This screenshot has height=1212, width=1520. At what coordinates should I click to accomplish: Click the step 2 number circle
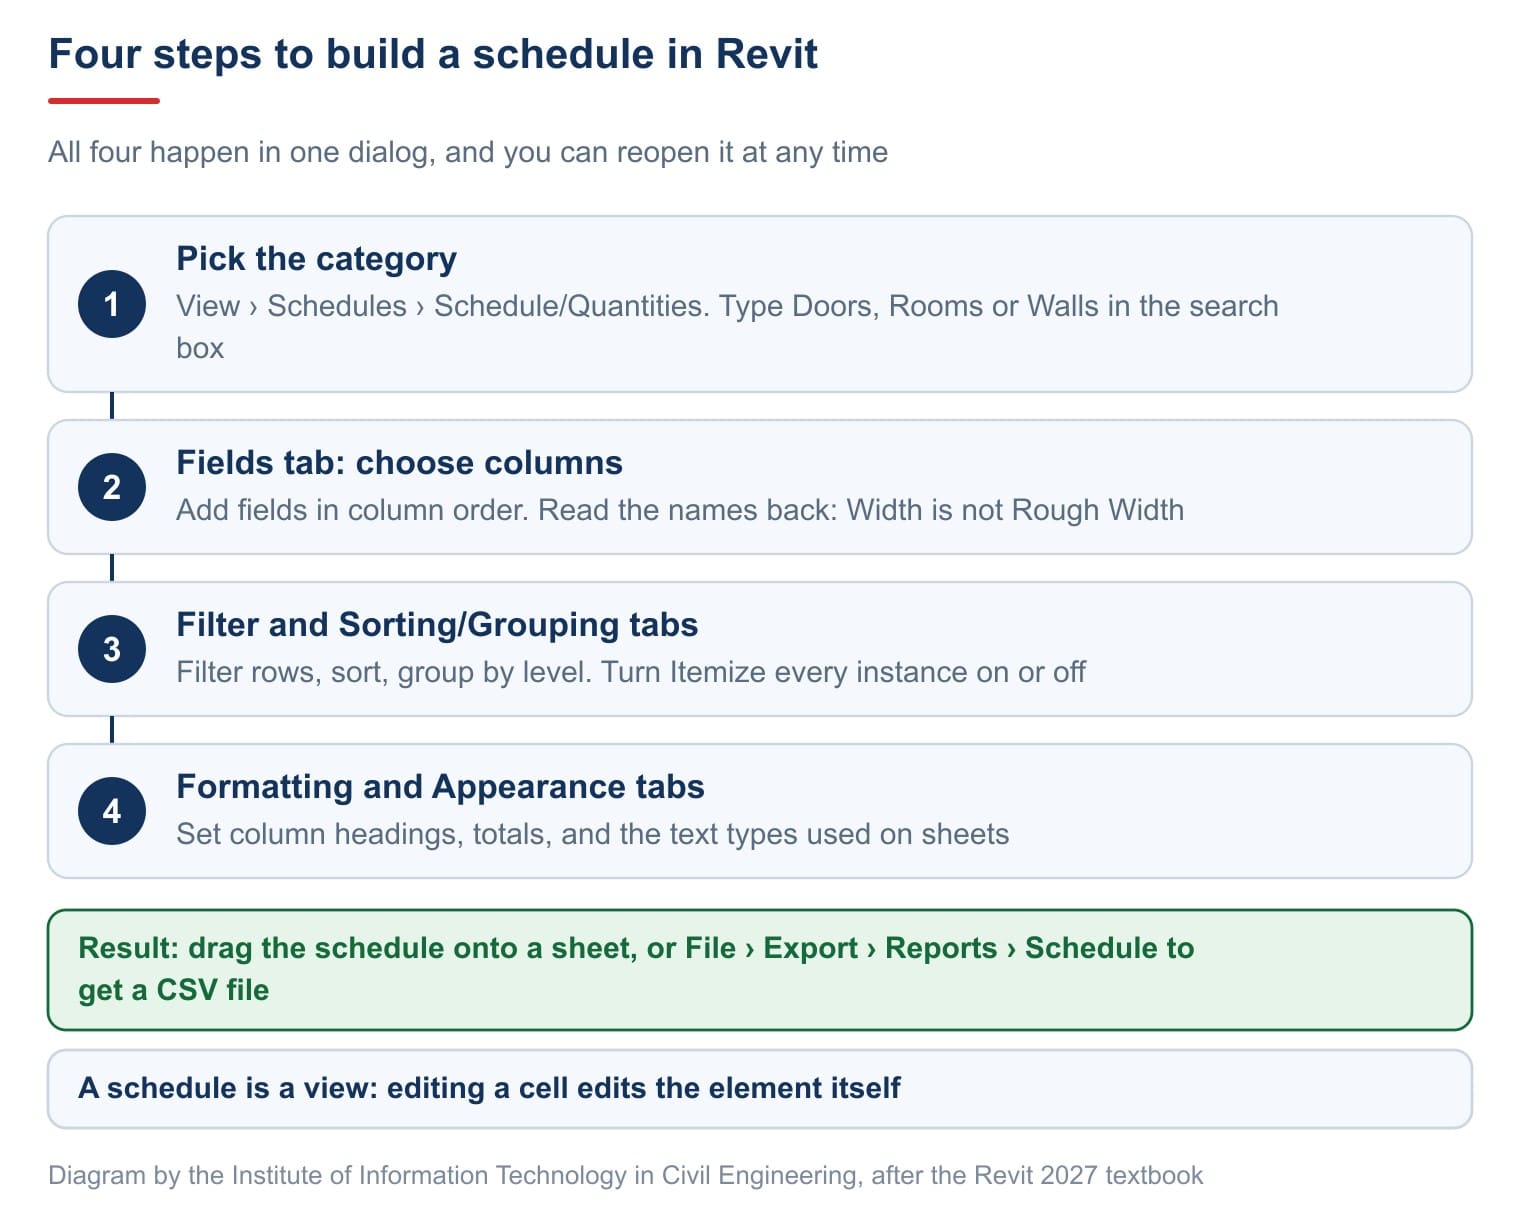coord(112,487)
